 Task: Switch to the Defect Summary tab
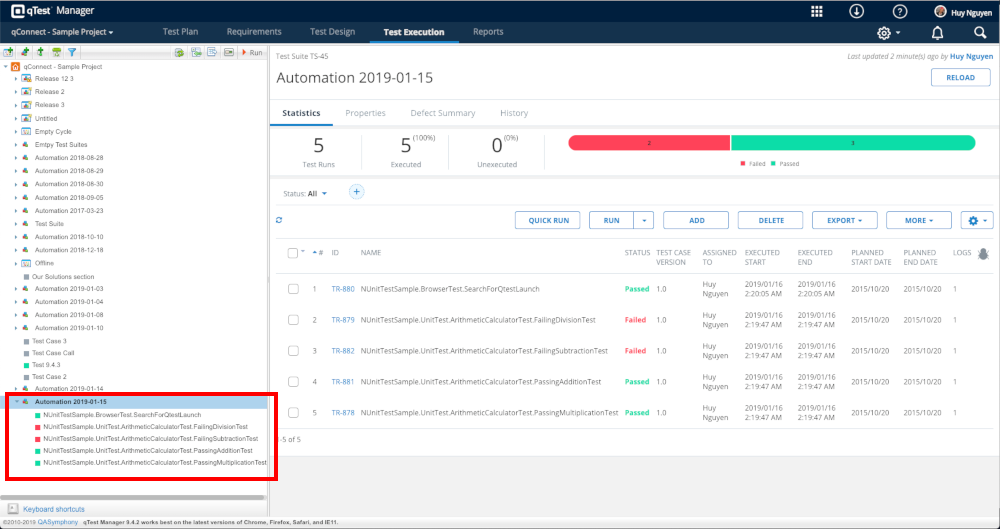pyautogui.click(x=443, y=113)
